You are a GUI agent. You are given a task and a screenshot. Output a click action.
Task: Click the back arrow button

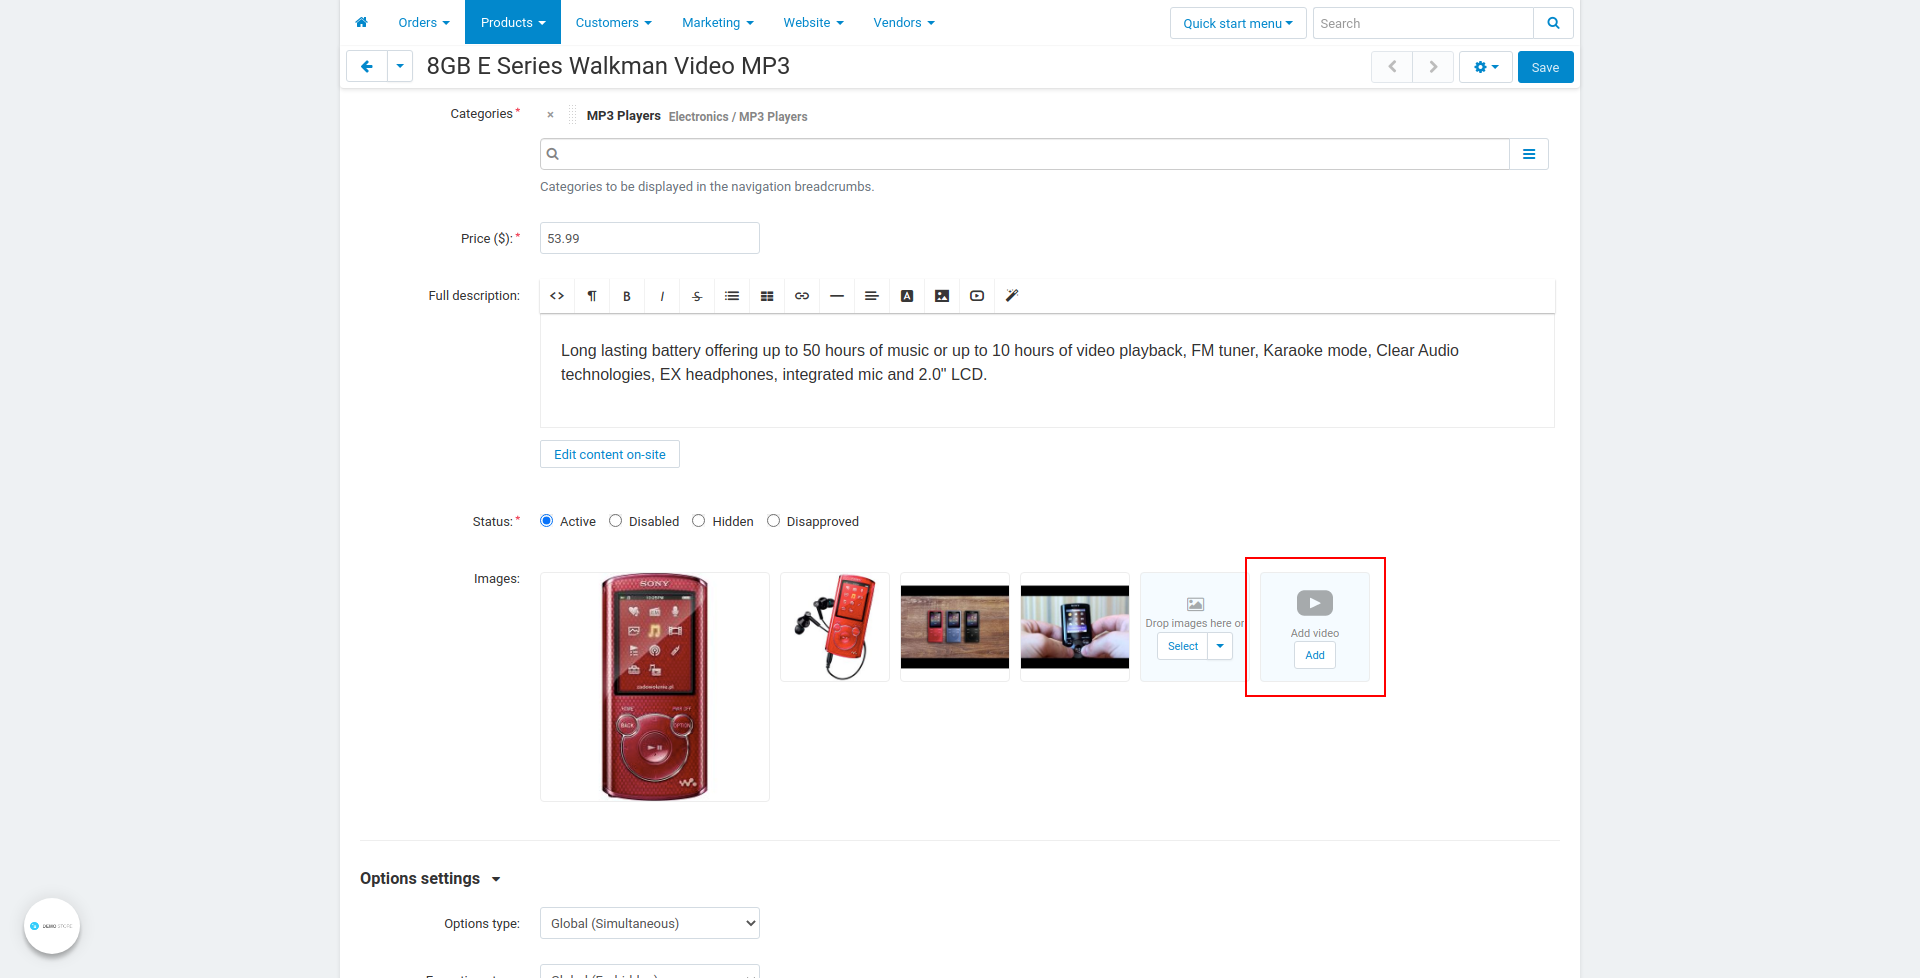tap(367, 67)
